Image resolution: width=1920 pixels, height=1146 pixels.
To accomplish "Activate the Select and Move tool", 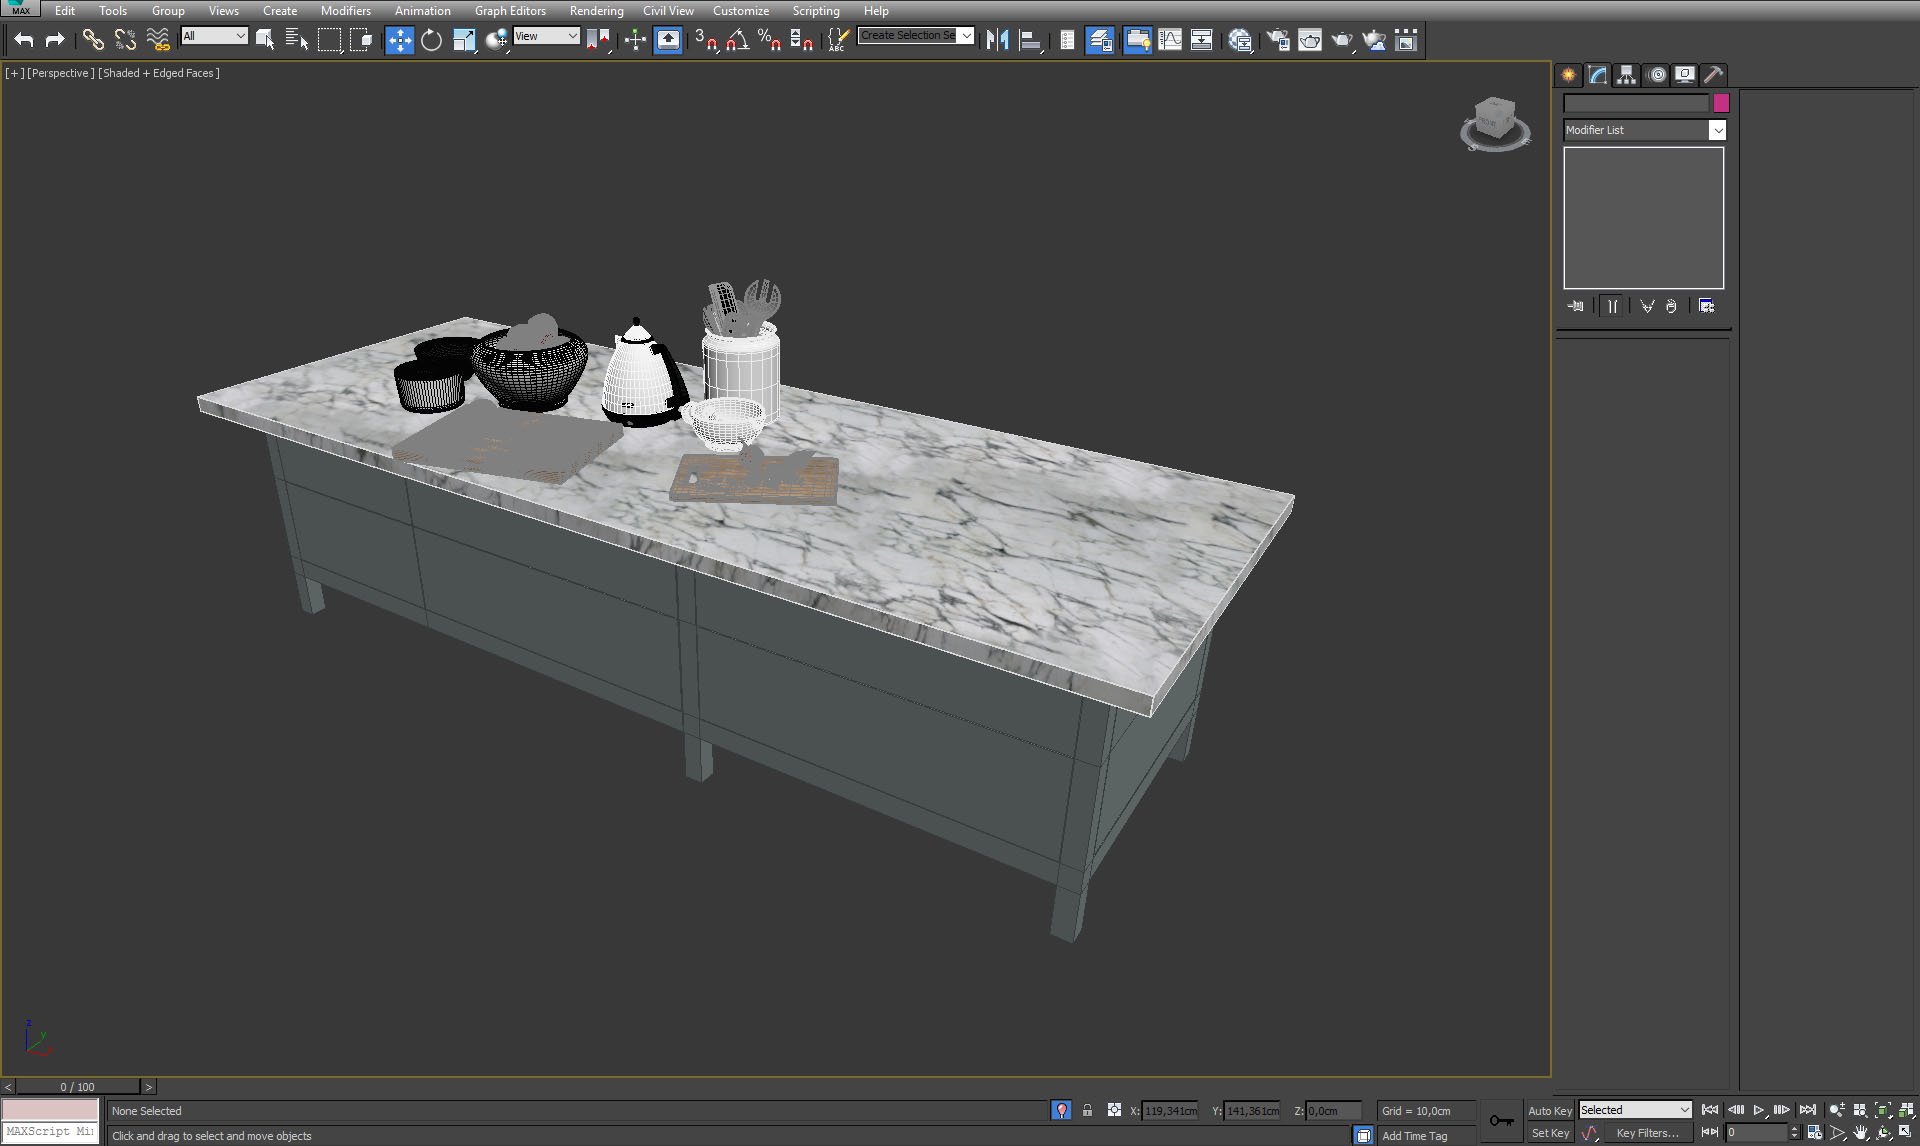I will [x=399, y=40].
